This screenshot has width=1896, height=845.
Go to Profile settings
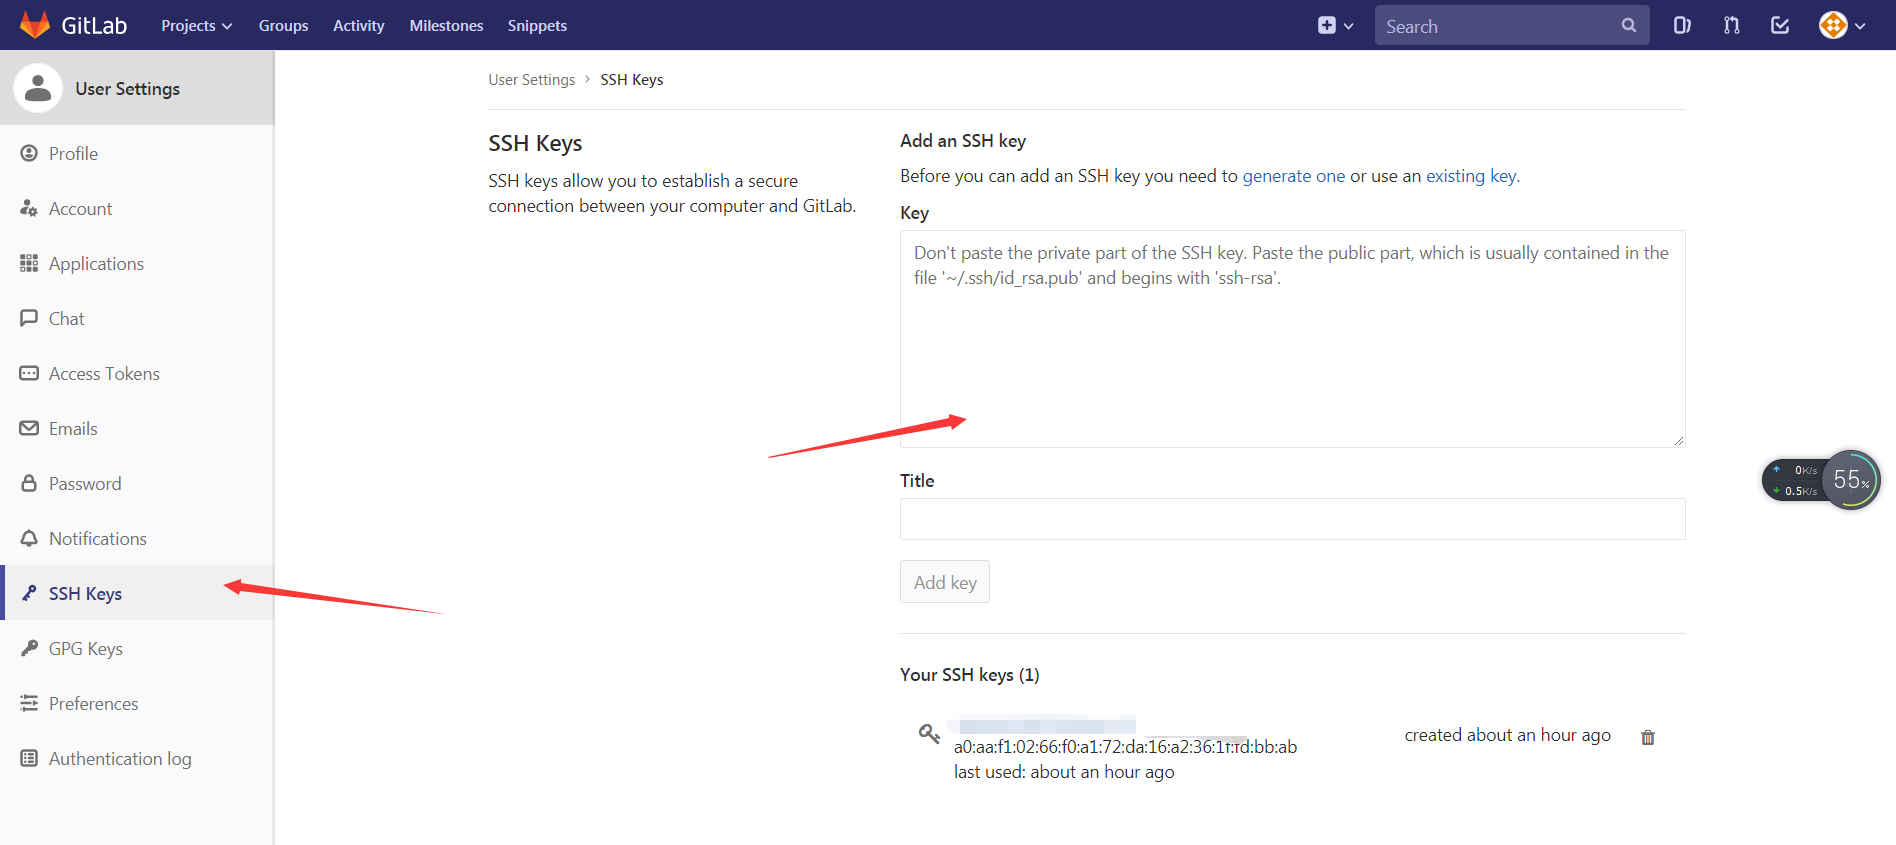[x=137, y=153]
